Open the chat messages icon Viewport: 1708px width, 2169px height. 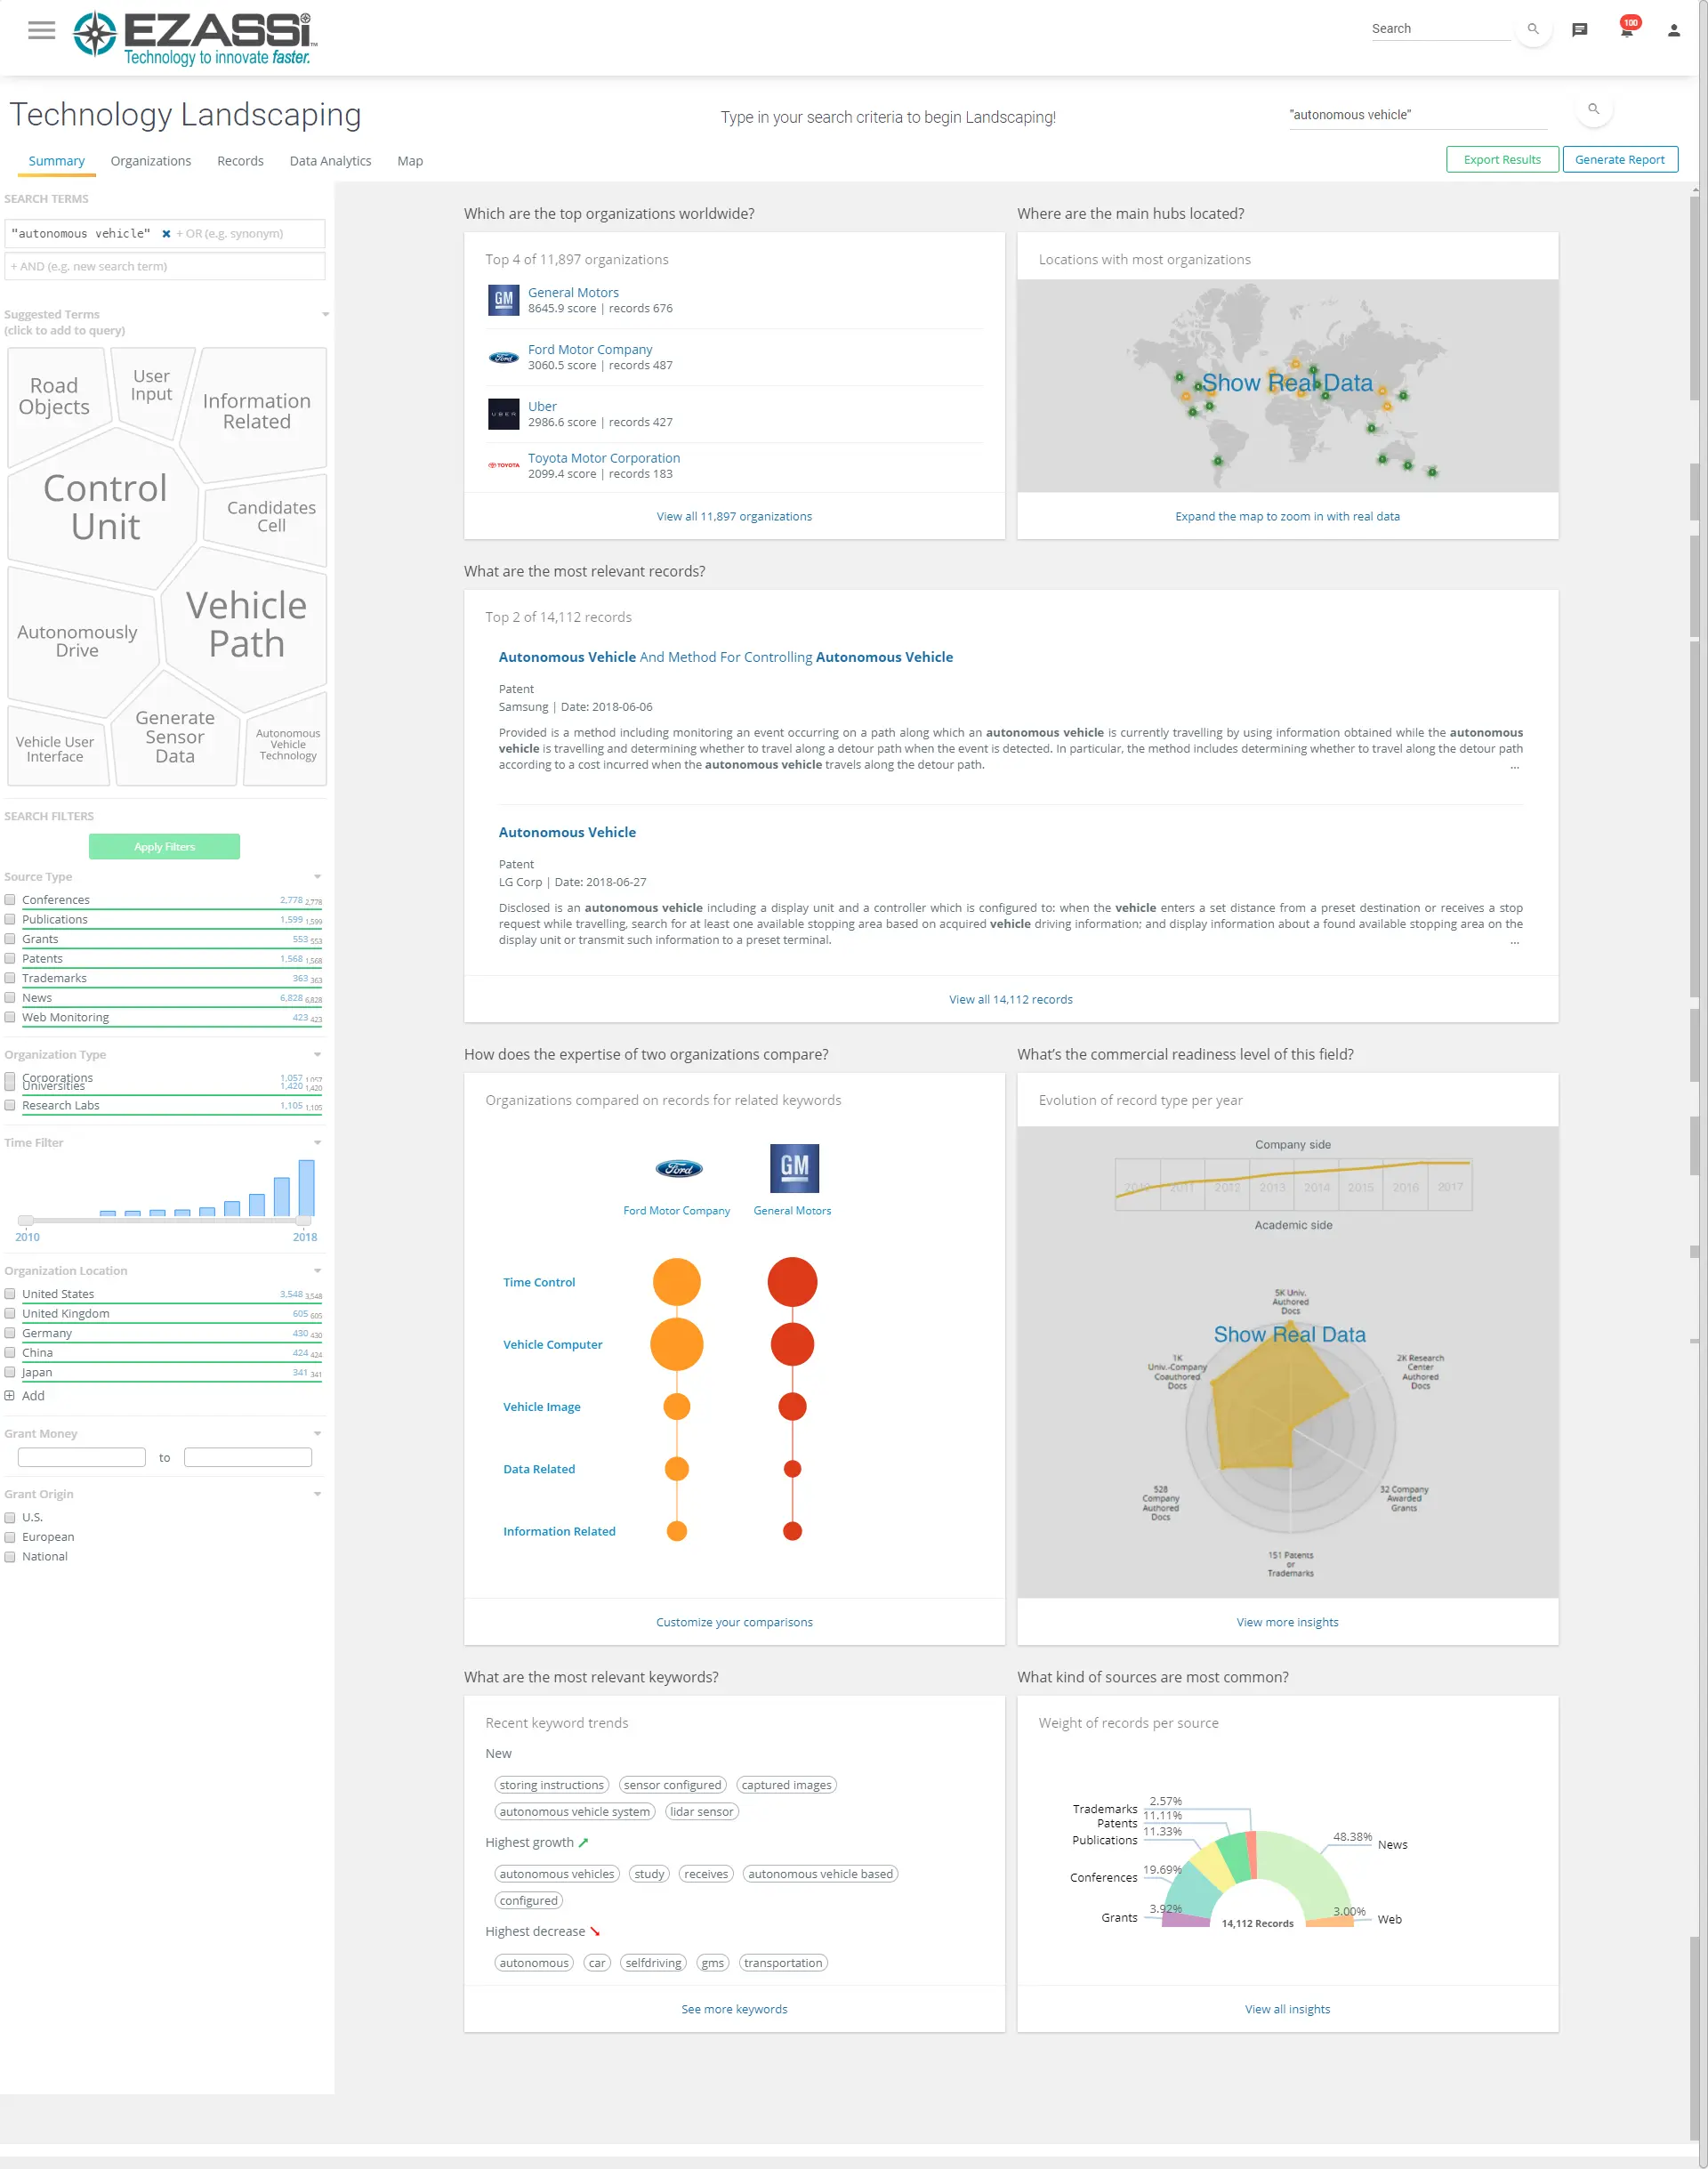click(1580, 30)
